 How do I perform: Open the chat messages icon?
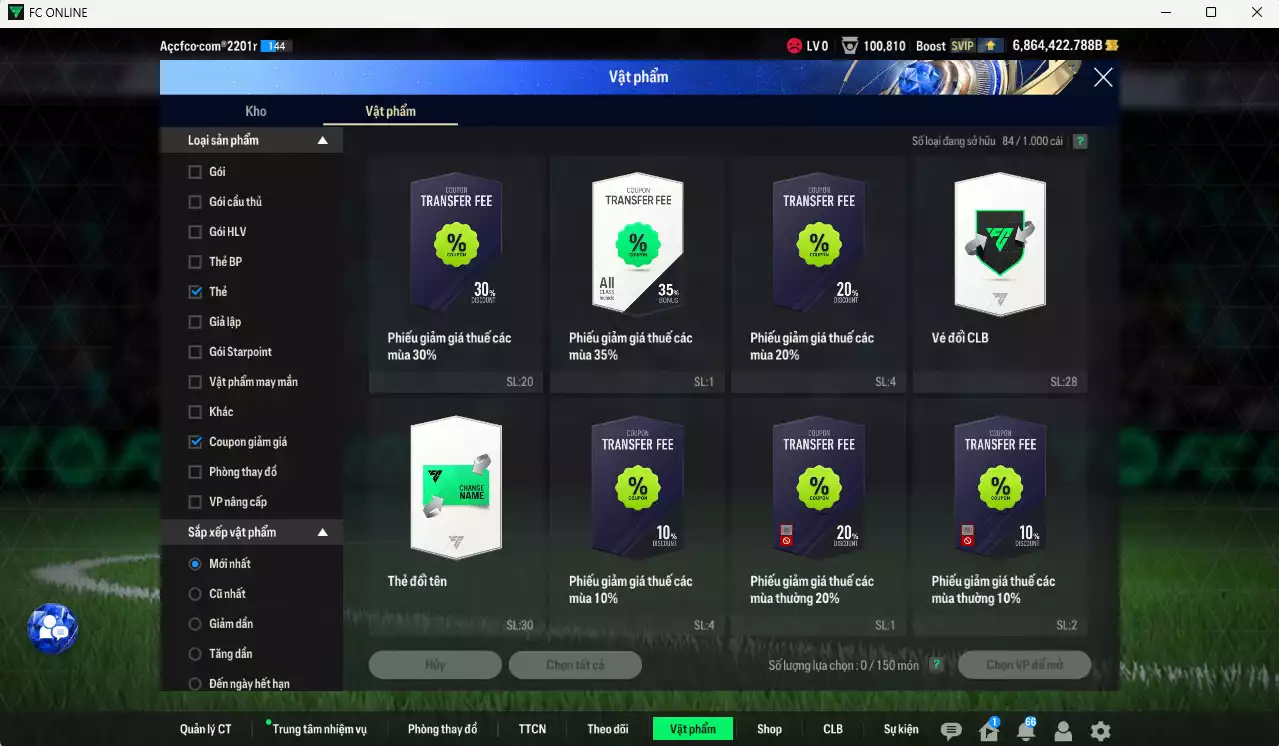click(x=951, y=731)
